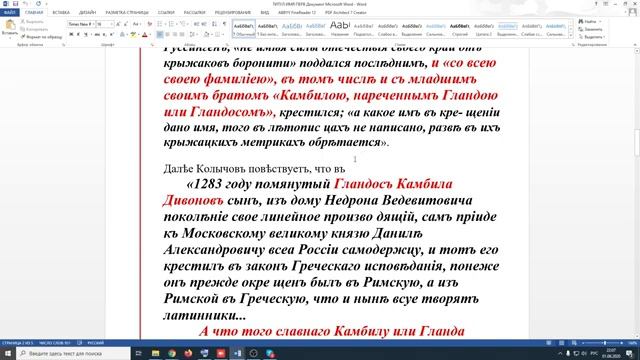Switch to the ДИЗАЙН tab
This screenshot has width=640, height=360.
coord(87,13)
